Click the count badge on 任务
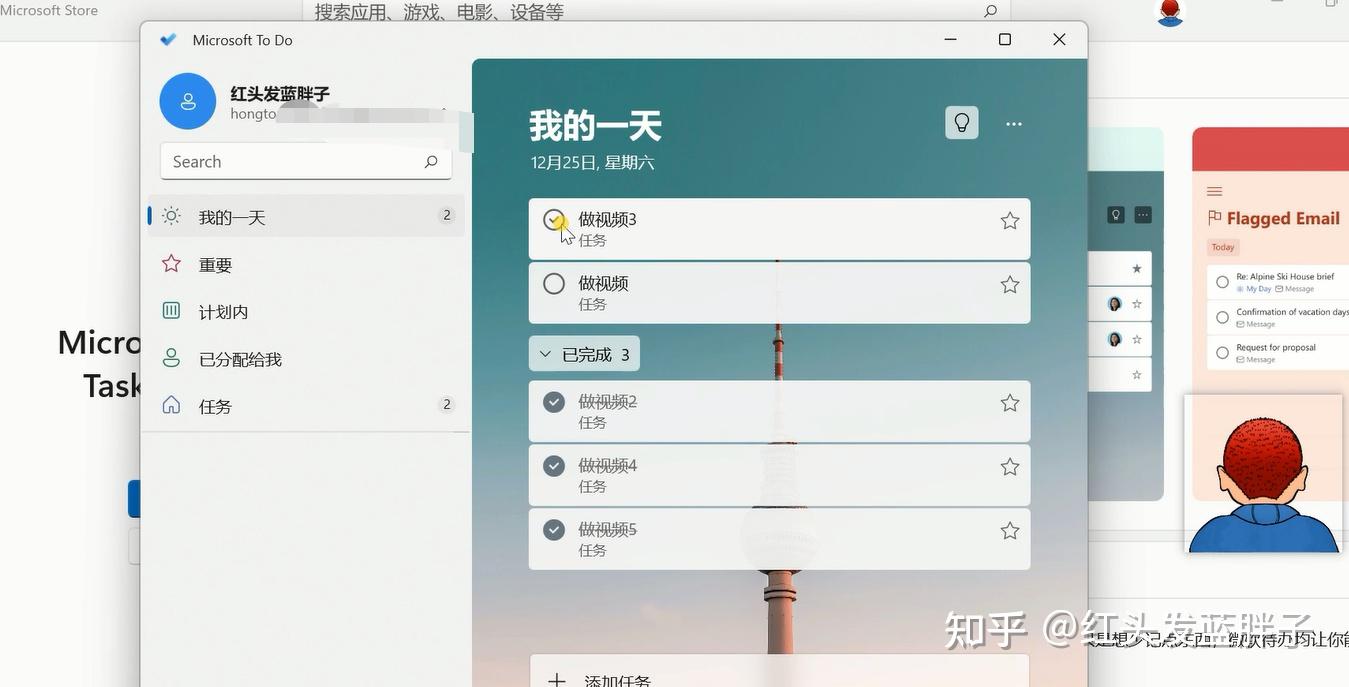Screen dimensions: 1349x687 447,404
